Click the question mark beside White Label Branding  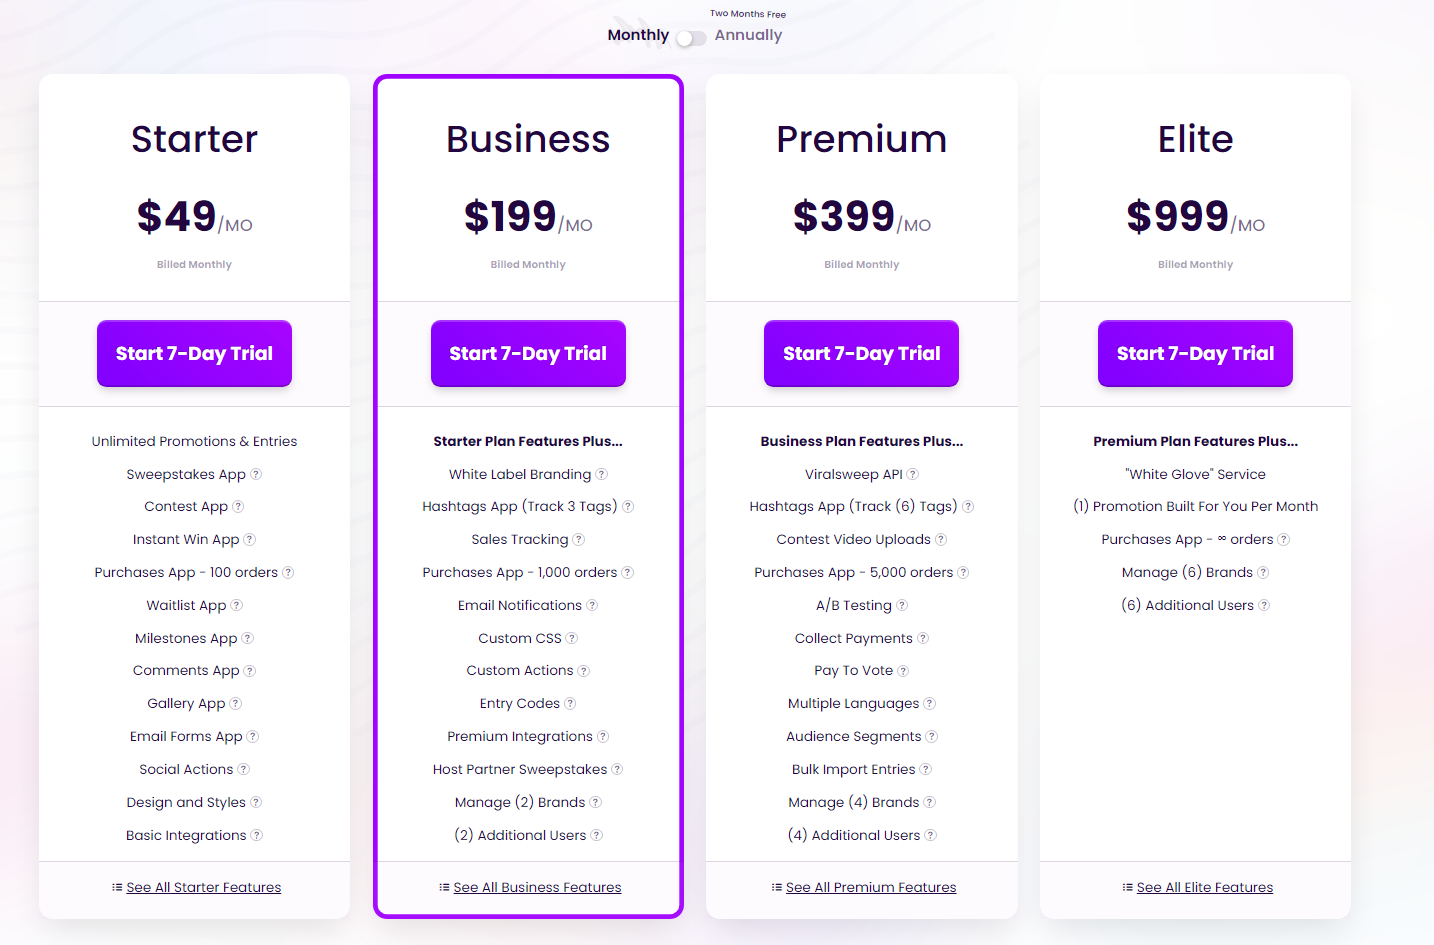point(601,474)
